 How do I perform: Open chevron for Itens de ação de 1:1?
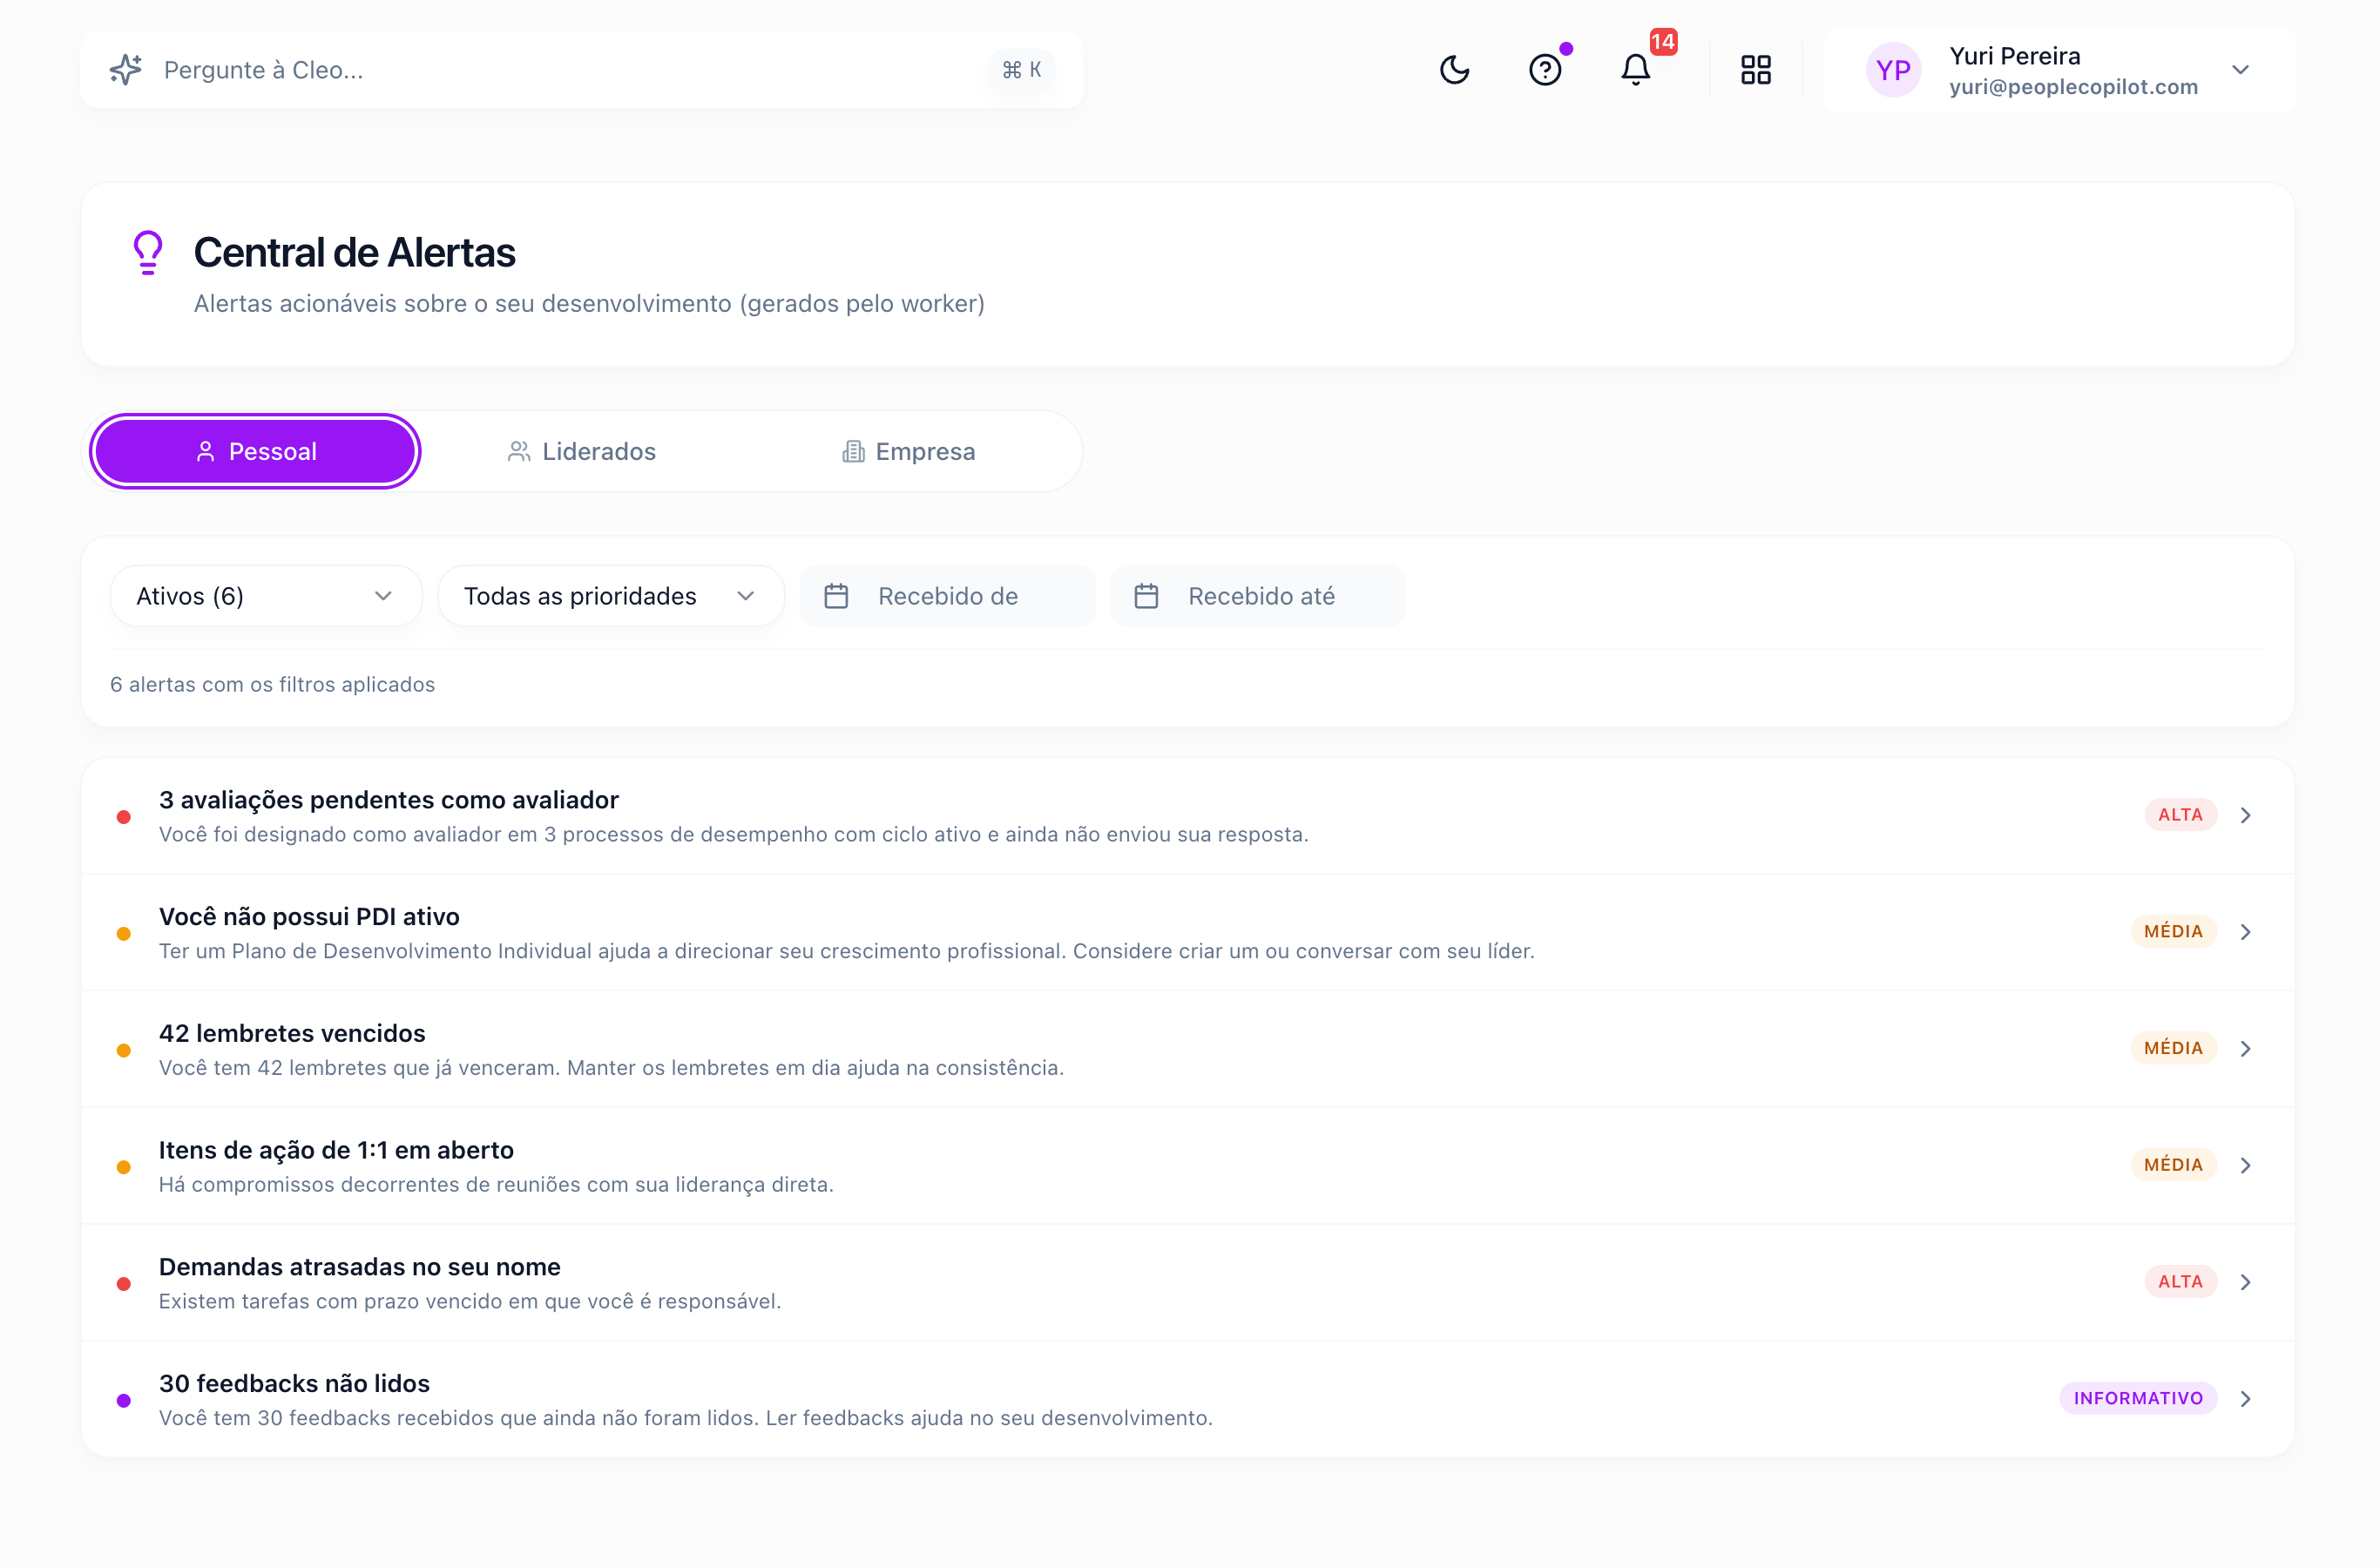[x=2245, y=1165]
